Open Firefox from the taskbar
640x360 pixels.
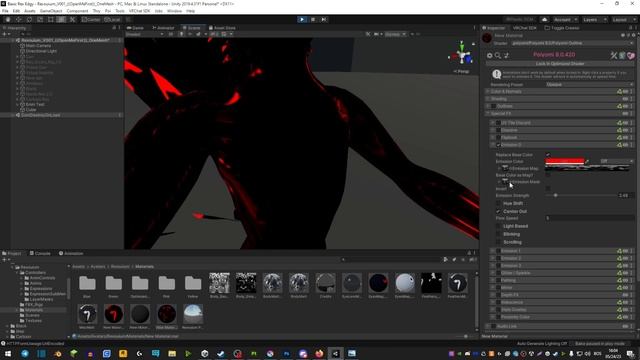319,353
